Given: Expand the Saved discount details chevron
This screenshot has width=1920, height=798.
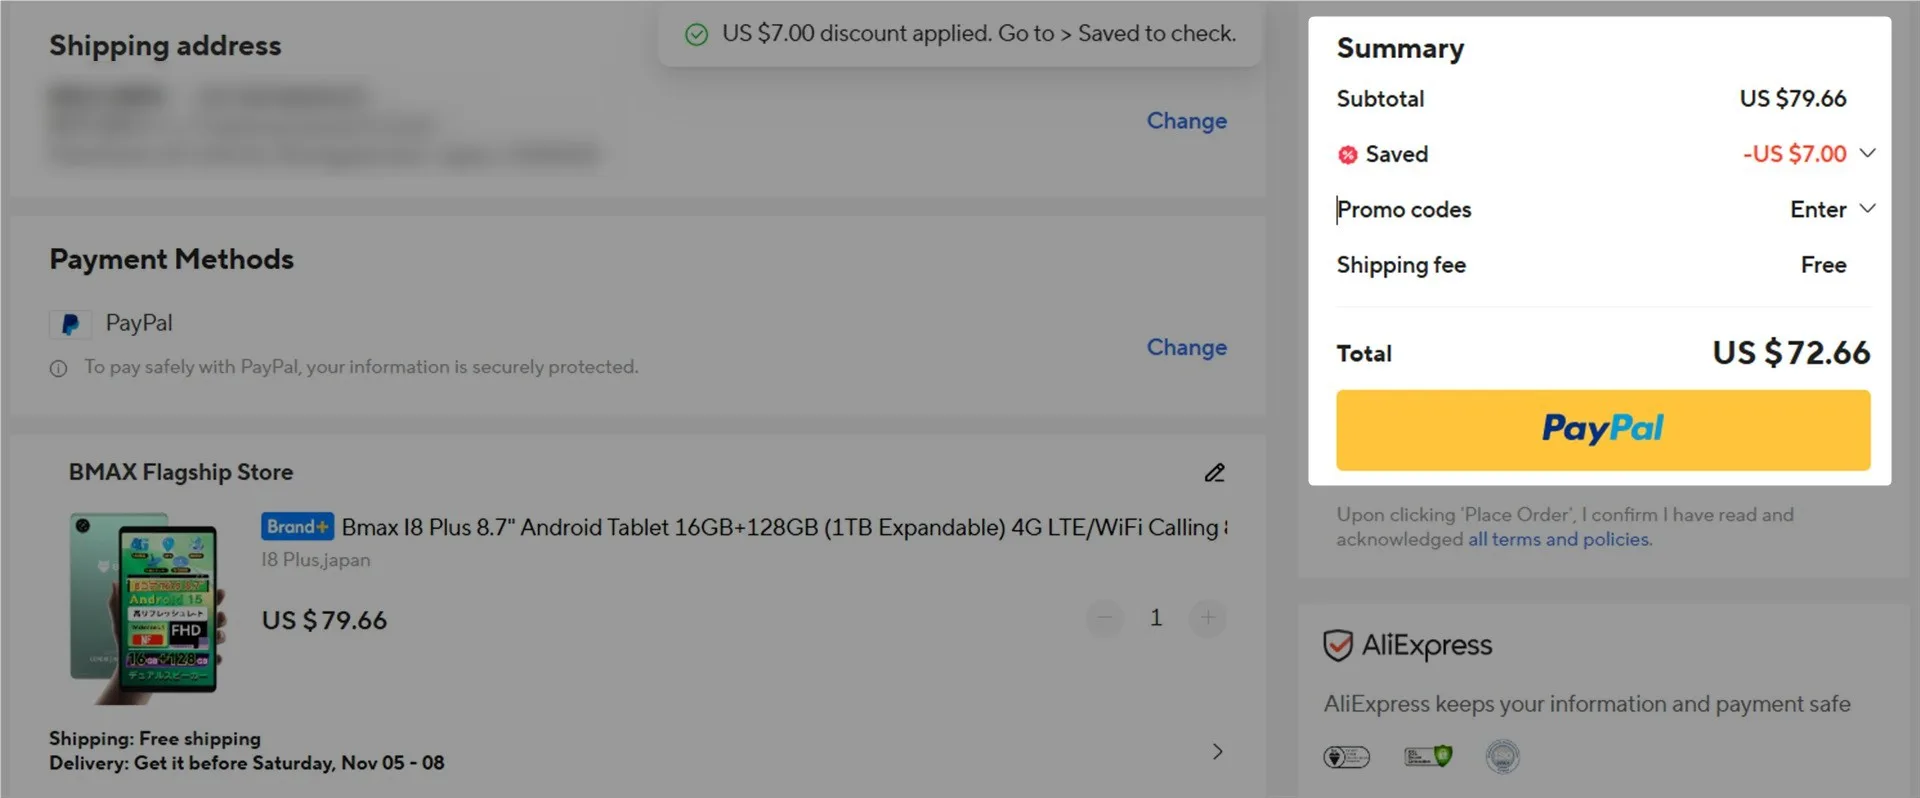Looking at the screenshot, I should (x=1867, y=153).
